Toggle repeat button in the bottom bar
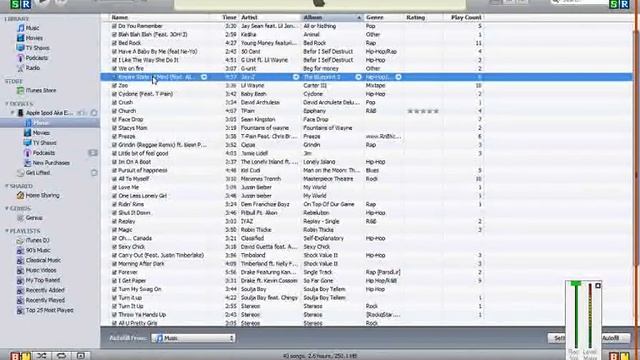This screenshot has height=360, width=640. pos(61,356)
